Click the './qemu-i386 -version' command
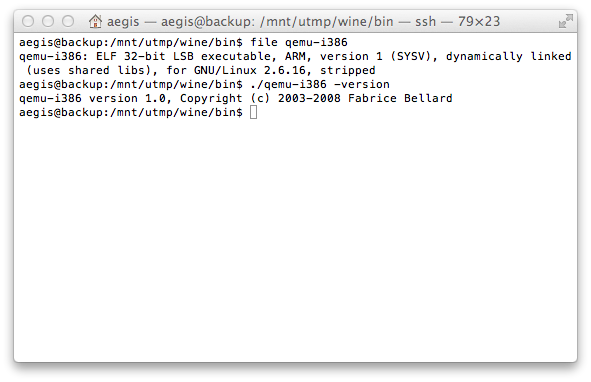591x382 pixels. click(320, 84)
